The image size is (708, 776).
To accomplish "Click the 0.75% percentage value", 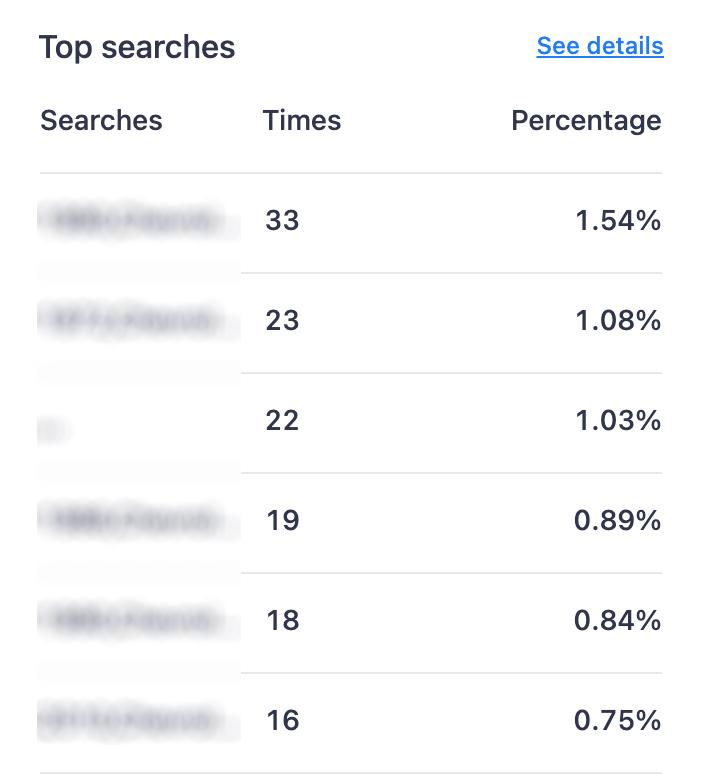I will point(617,720).
